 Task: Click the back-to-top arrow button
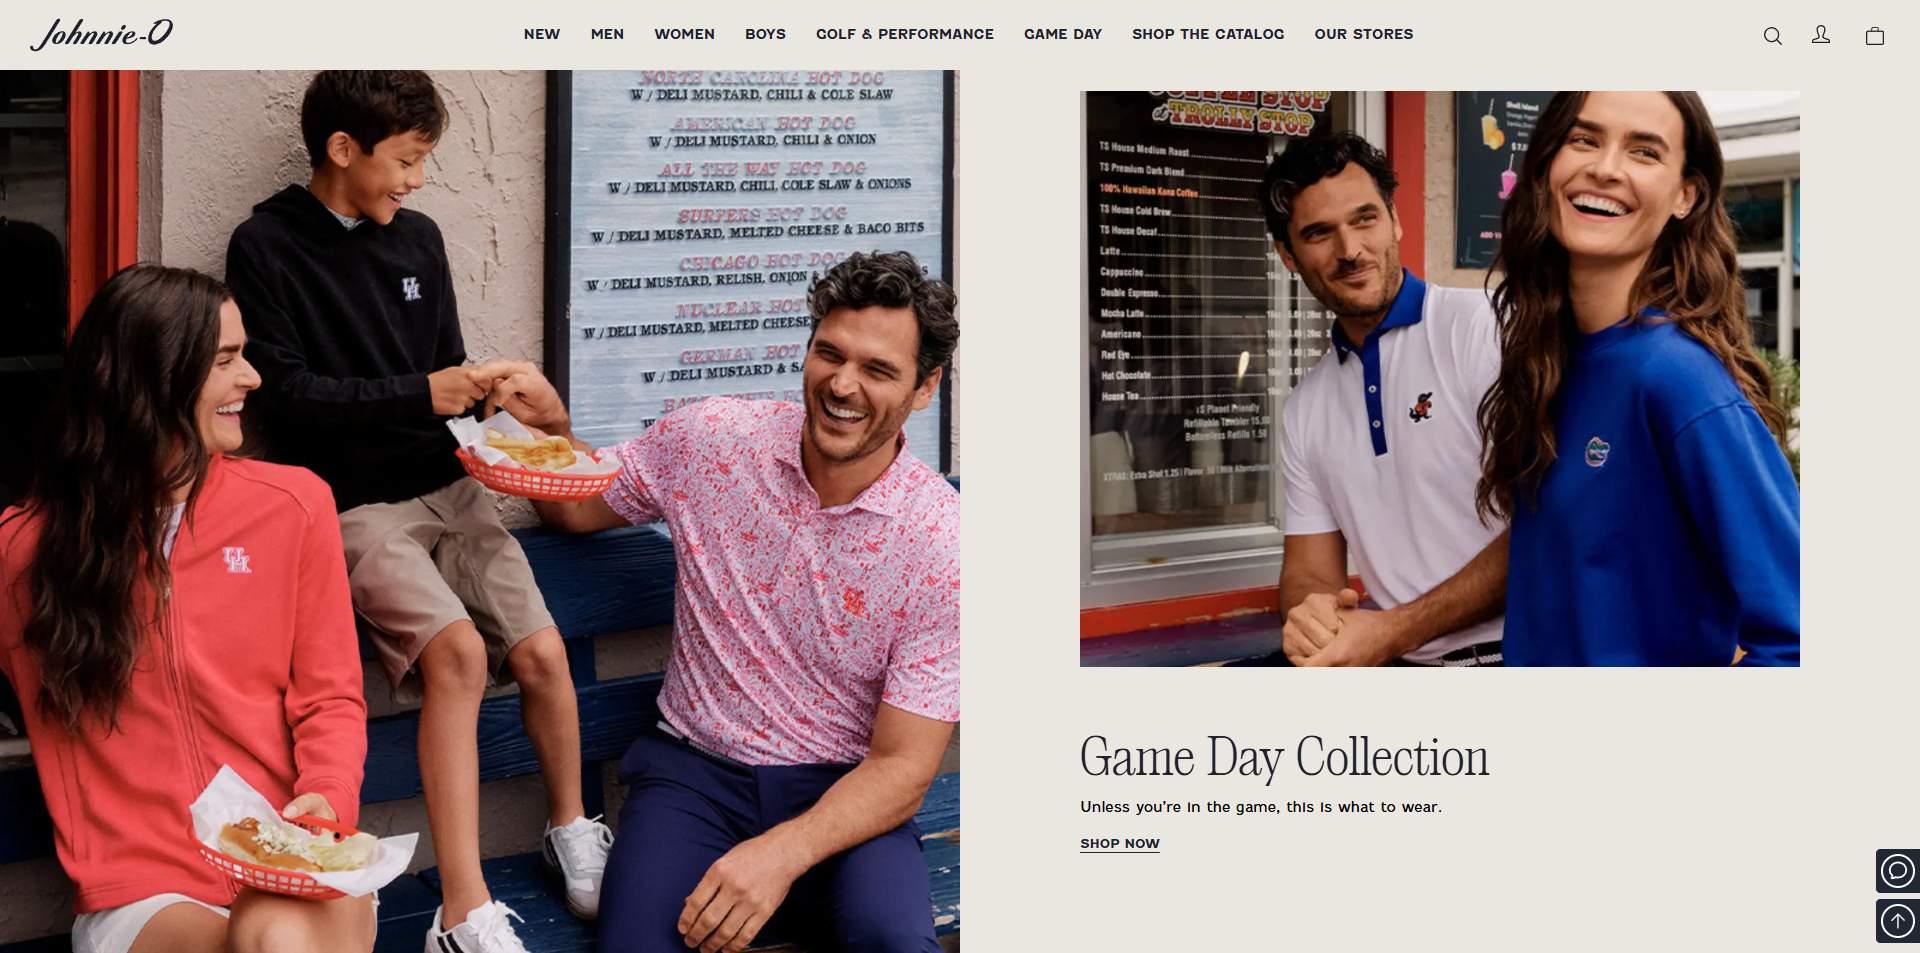(x=1897, y=921)
